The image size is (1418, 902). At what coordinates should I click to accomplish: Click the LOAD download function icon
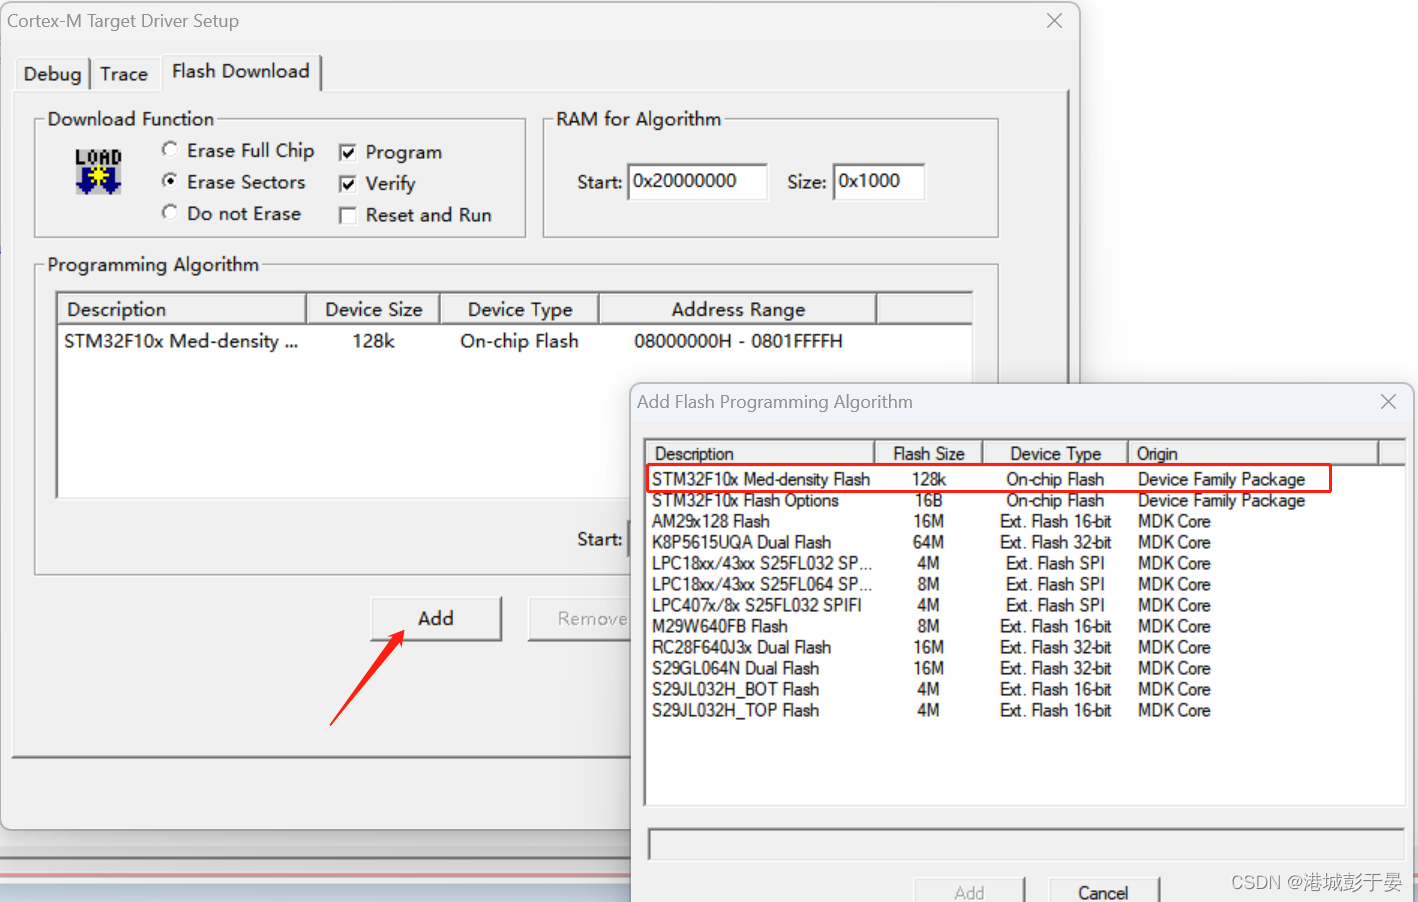click(x=97, y=169)
